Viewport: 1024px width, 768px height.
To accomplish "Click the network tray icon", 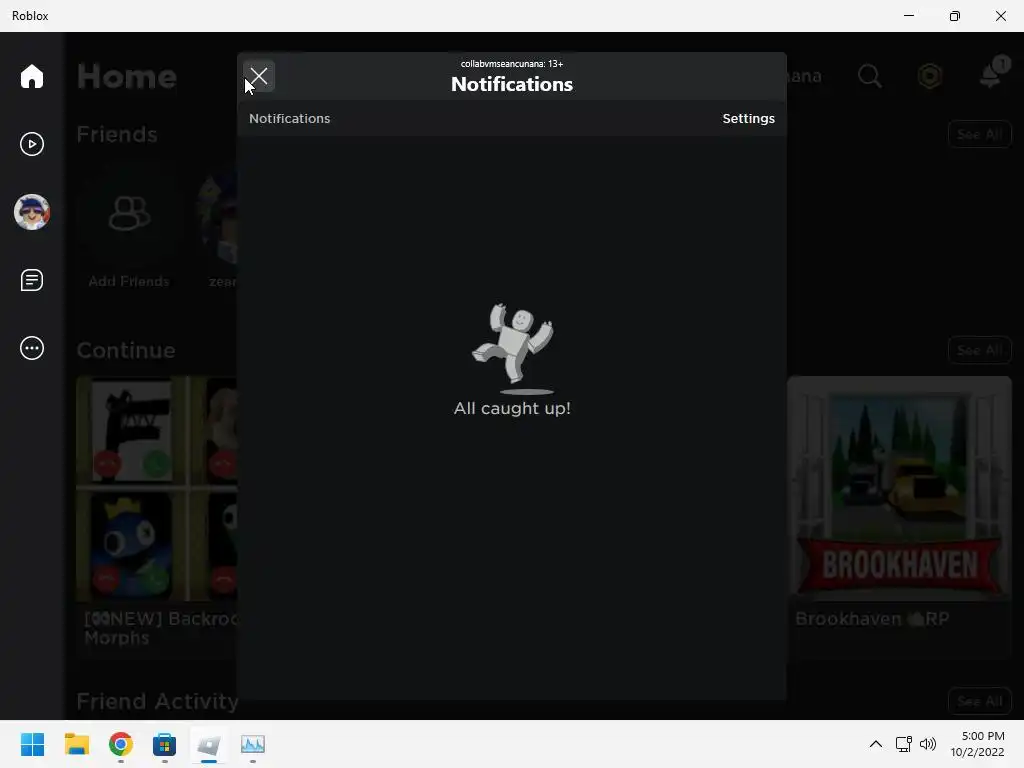I will (904, 744).
